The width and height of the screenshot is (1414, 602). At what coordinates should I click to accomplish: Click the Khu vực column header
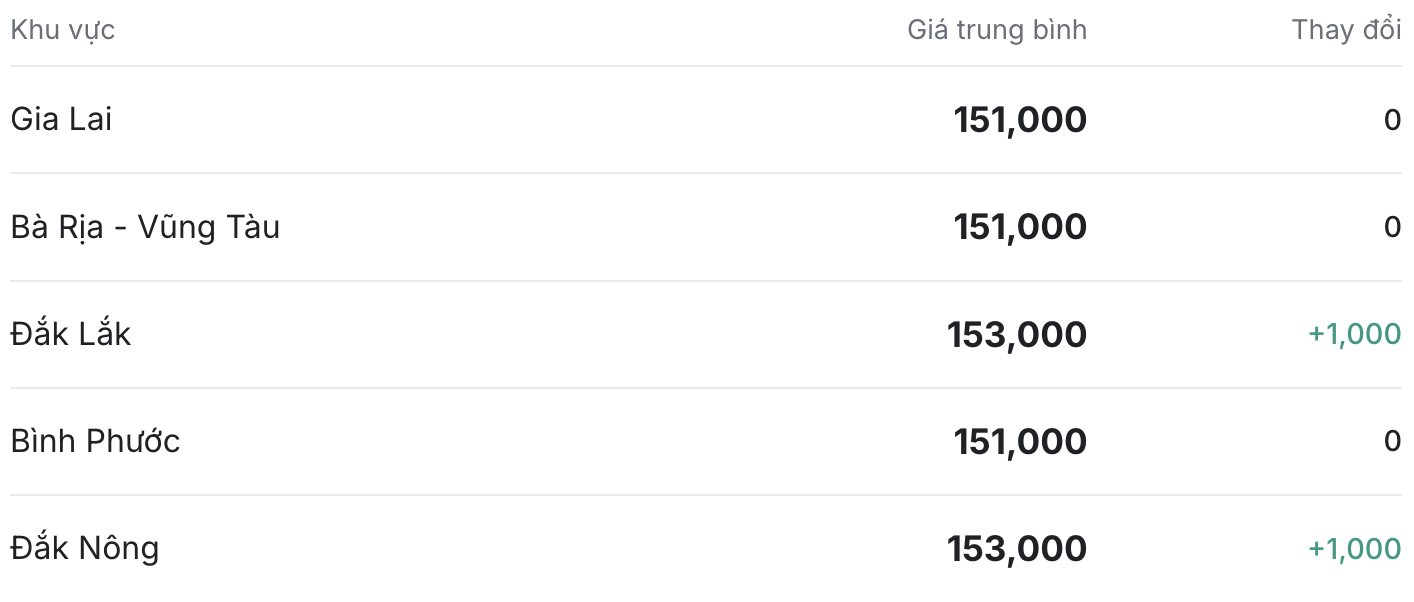[x=62, y=30]
